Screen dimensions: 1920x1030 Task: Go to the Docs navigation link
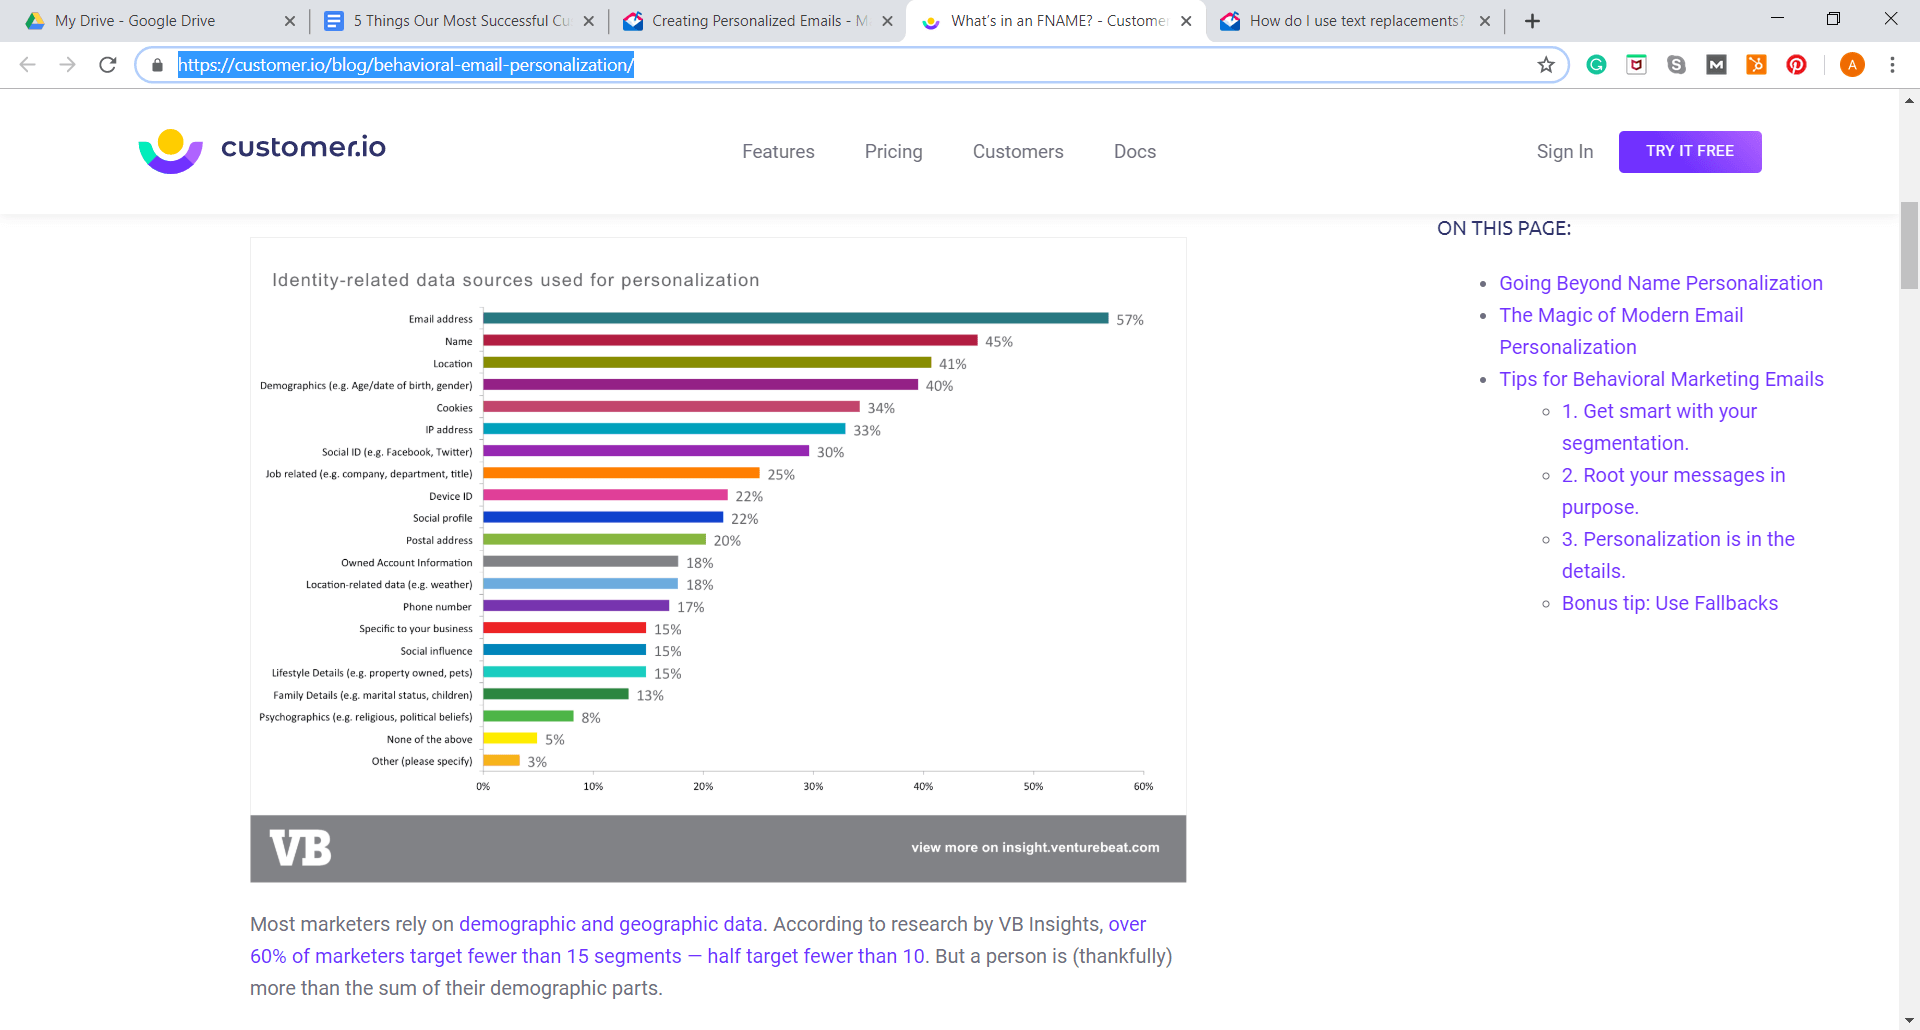(x=1135, y=152)
